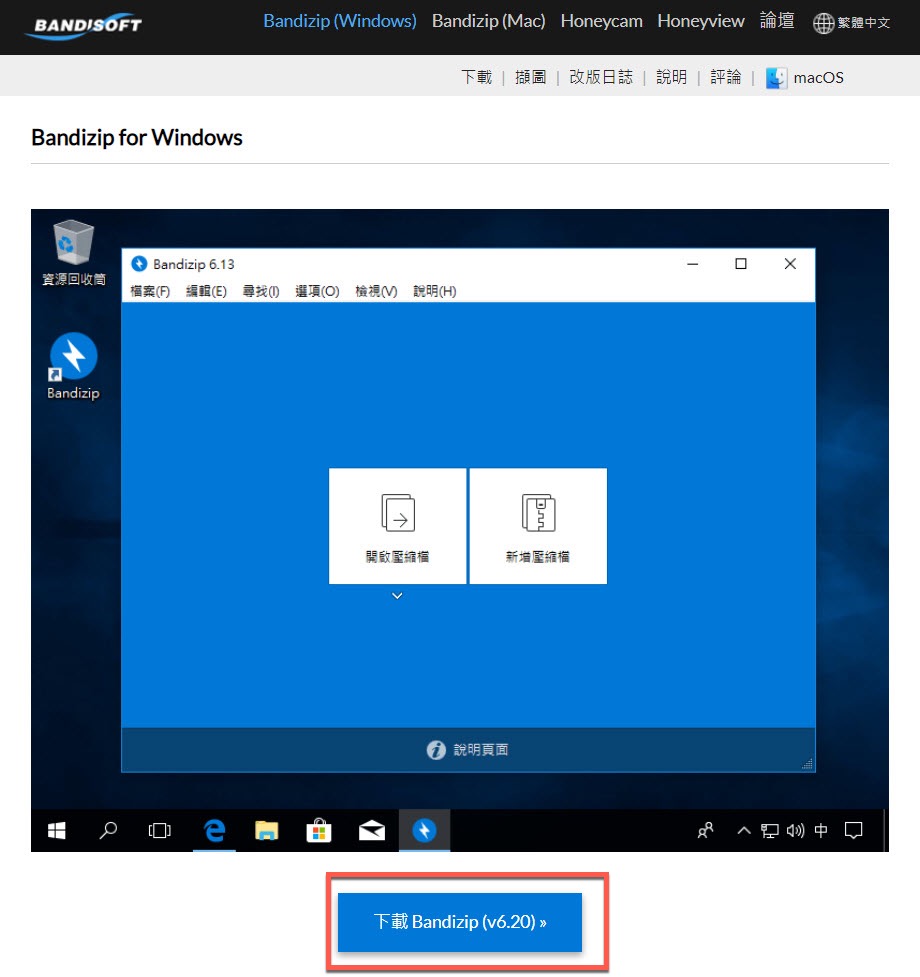
Task: Launch Microsoft Edge from the taskbar
Action: point(214,831)
